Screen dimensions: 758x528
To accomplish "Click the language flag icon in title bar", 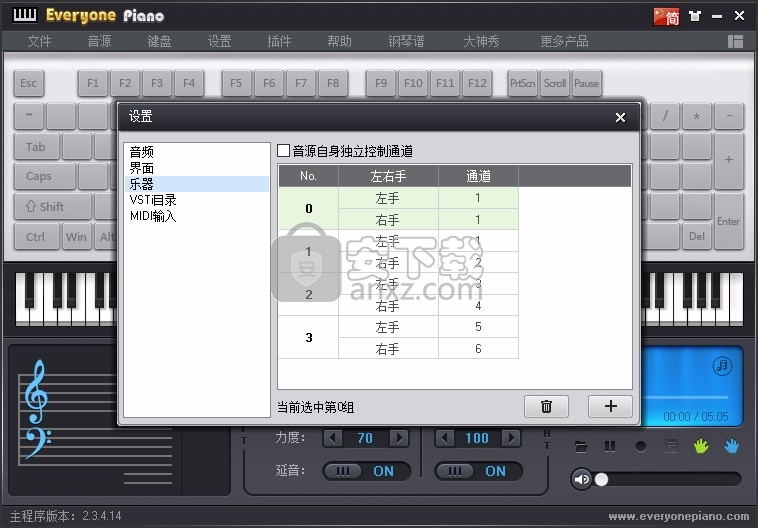I will (x=666, y=16).
